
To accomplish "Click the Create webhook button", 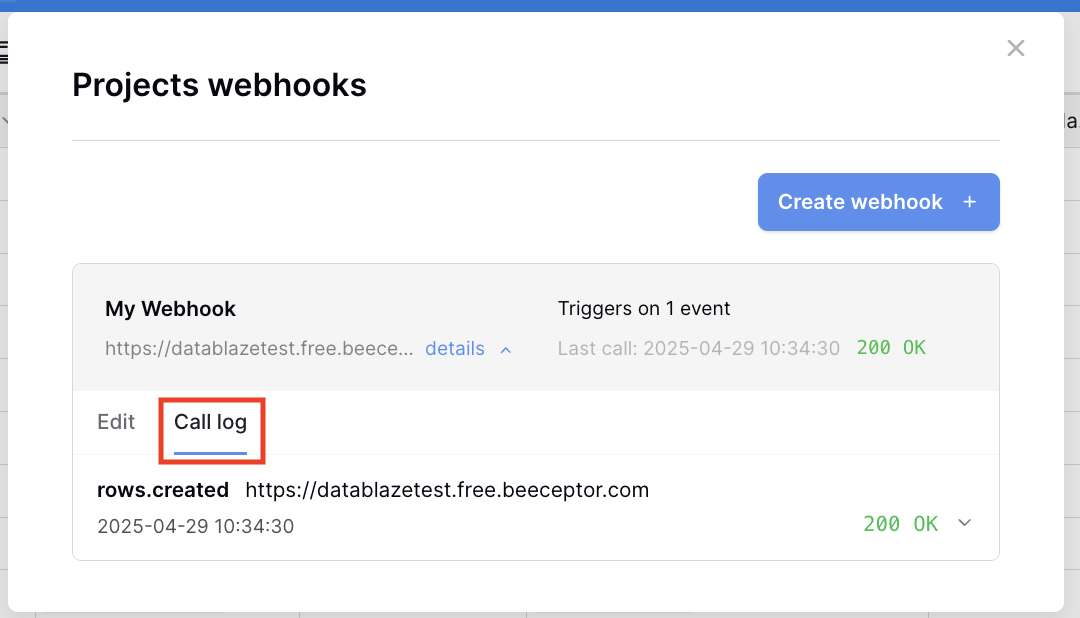I will pos(878,202).
